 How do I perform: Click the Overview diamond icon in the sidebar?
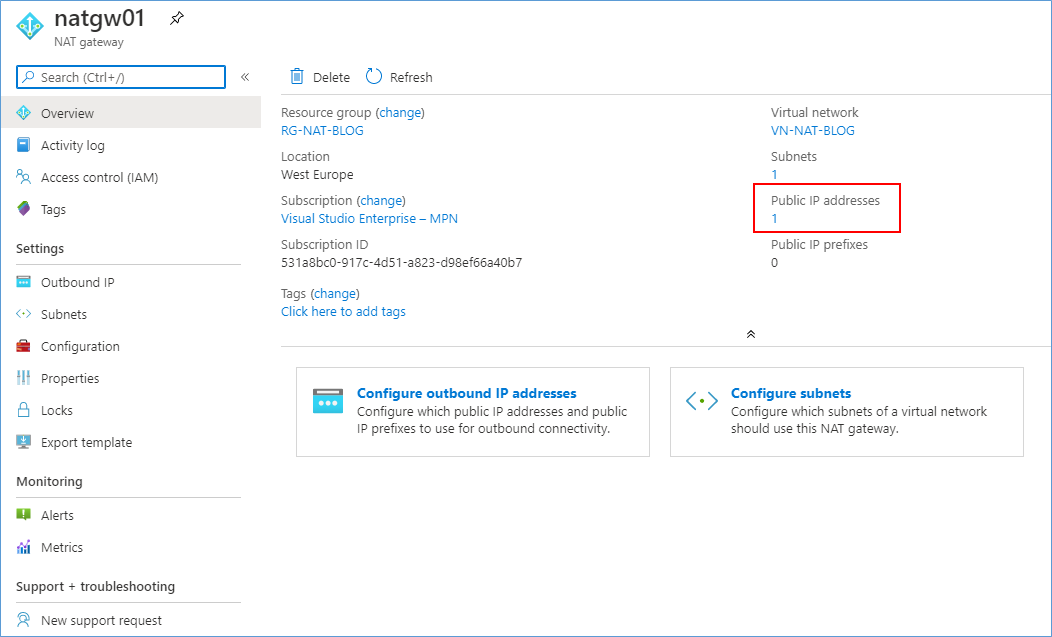point(23,113)
